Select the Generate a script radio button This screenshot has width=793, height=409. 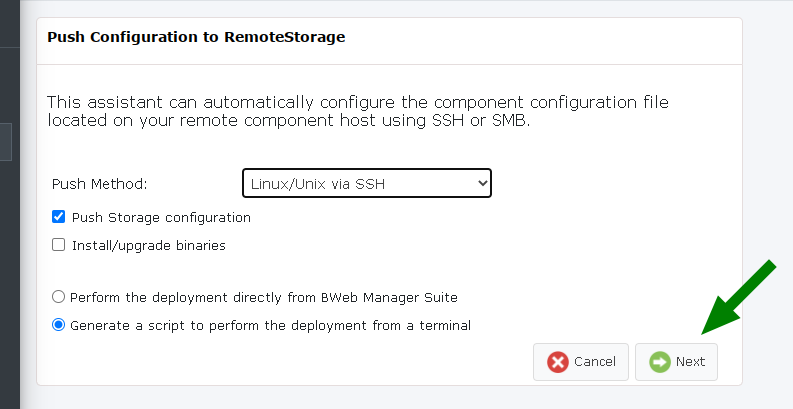(59, 325)
